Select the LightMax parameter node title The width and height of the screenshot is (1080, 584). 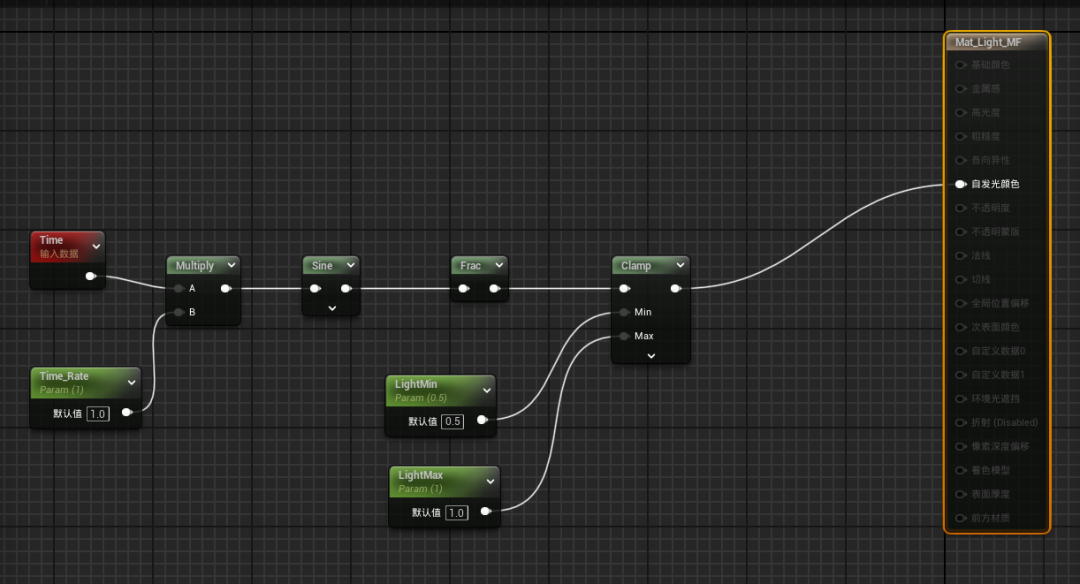click(420, 475)
